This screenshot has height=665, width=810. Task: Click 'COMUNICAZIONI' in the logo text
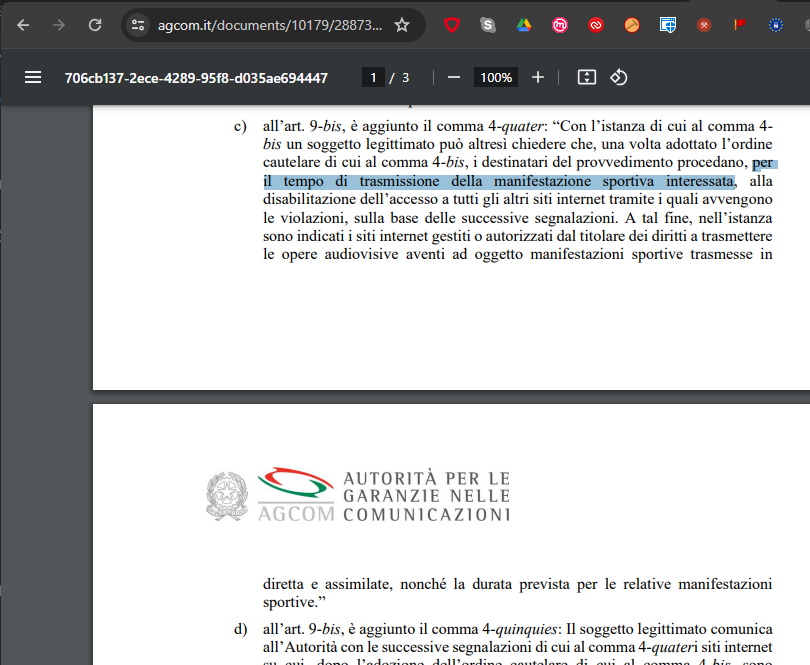click(427, 515)
